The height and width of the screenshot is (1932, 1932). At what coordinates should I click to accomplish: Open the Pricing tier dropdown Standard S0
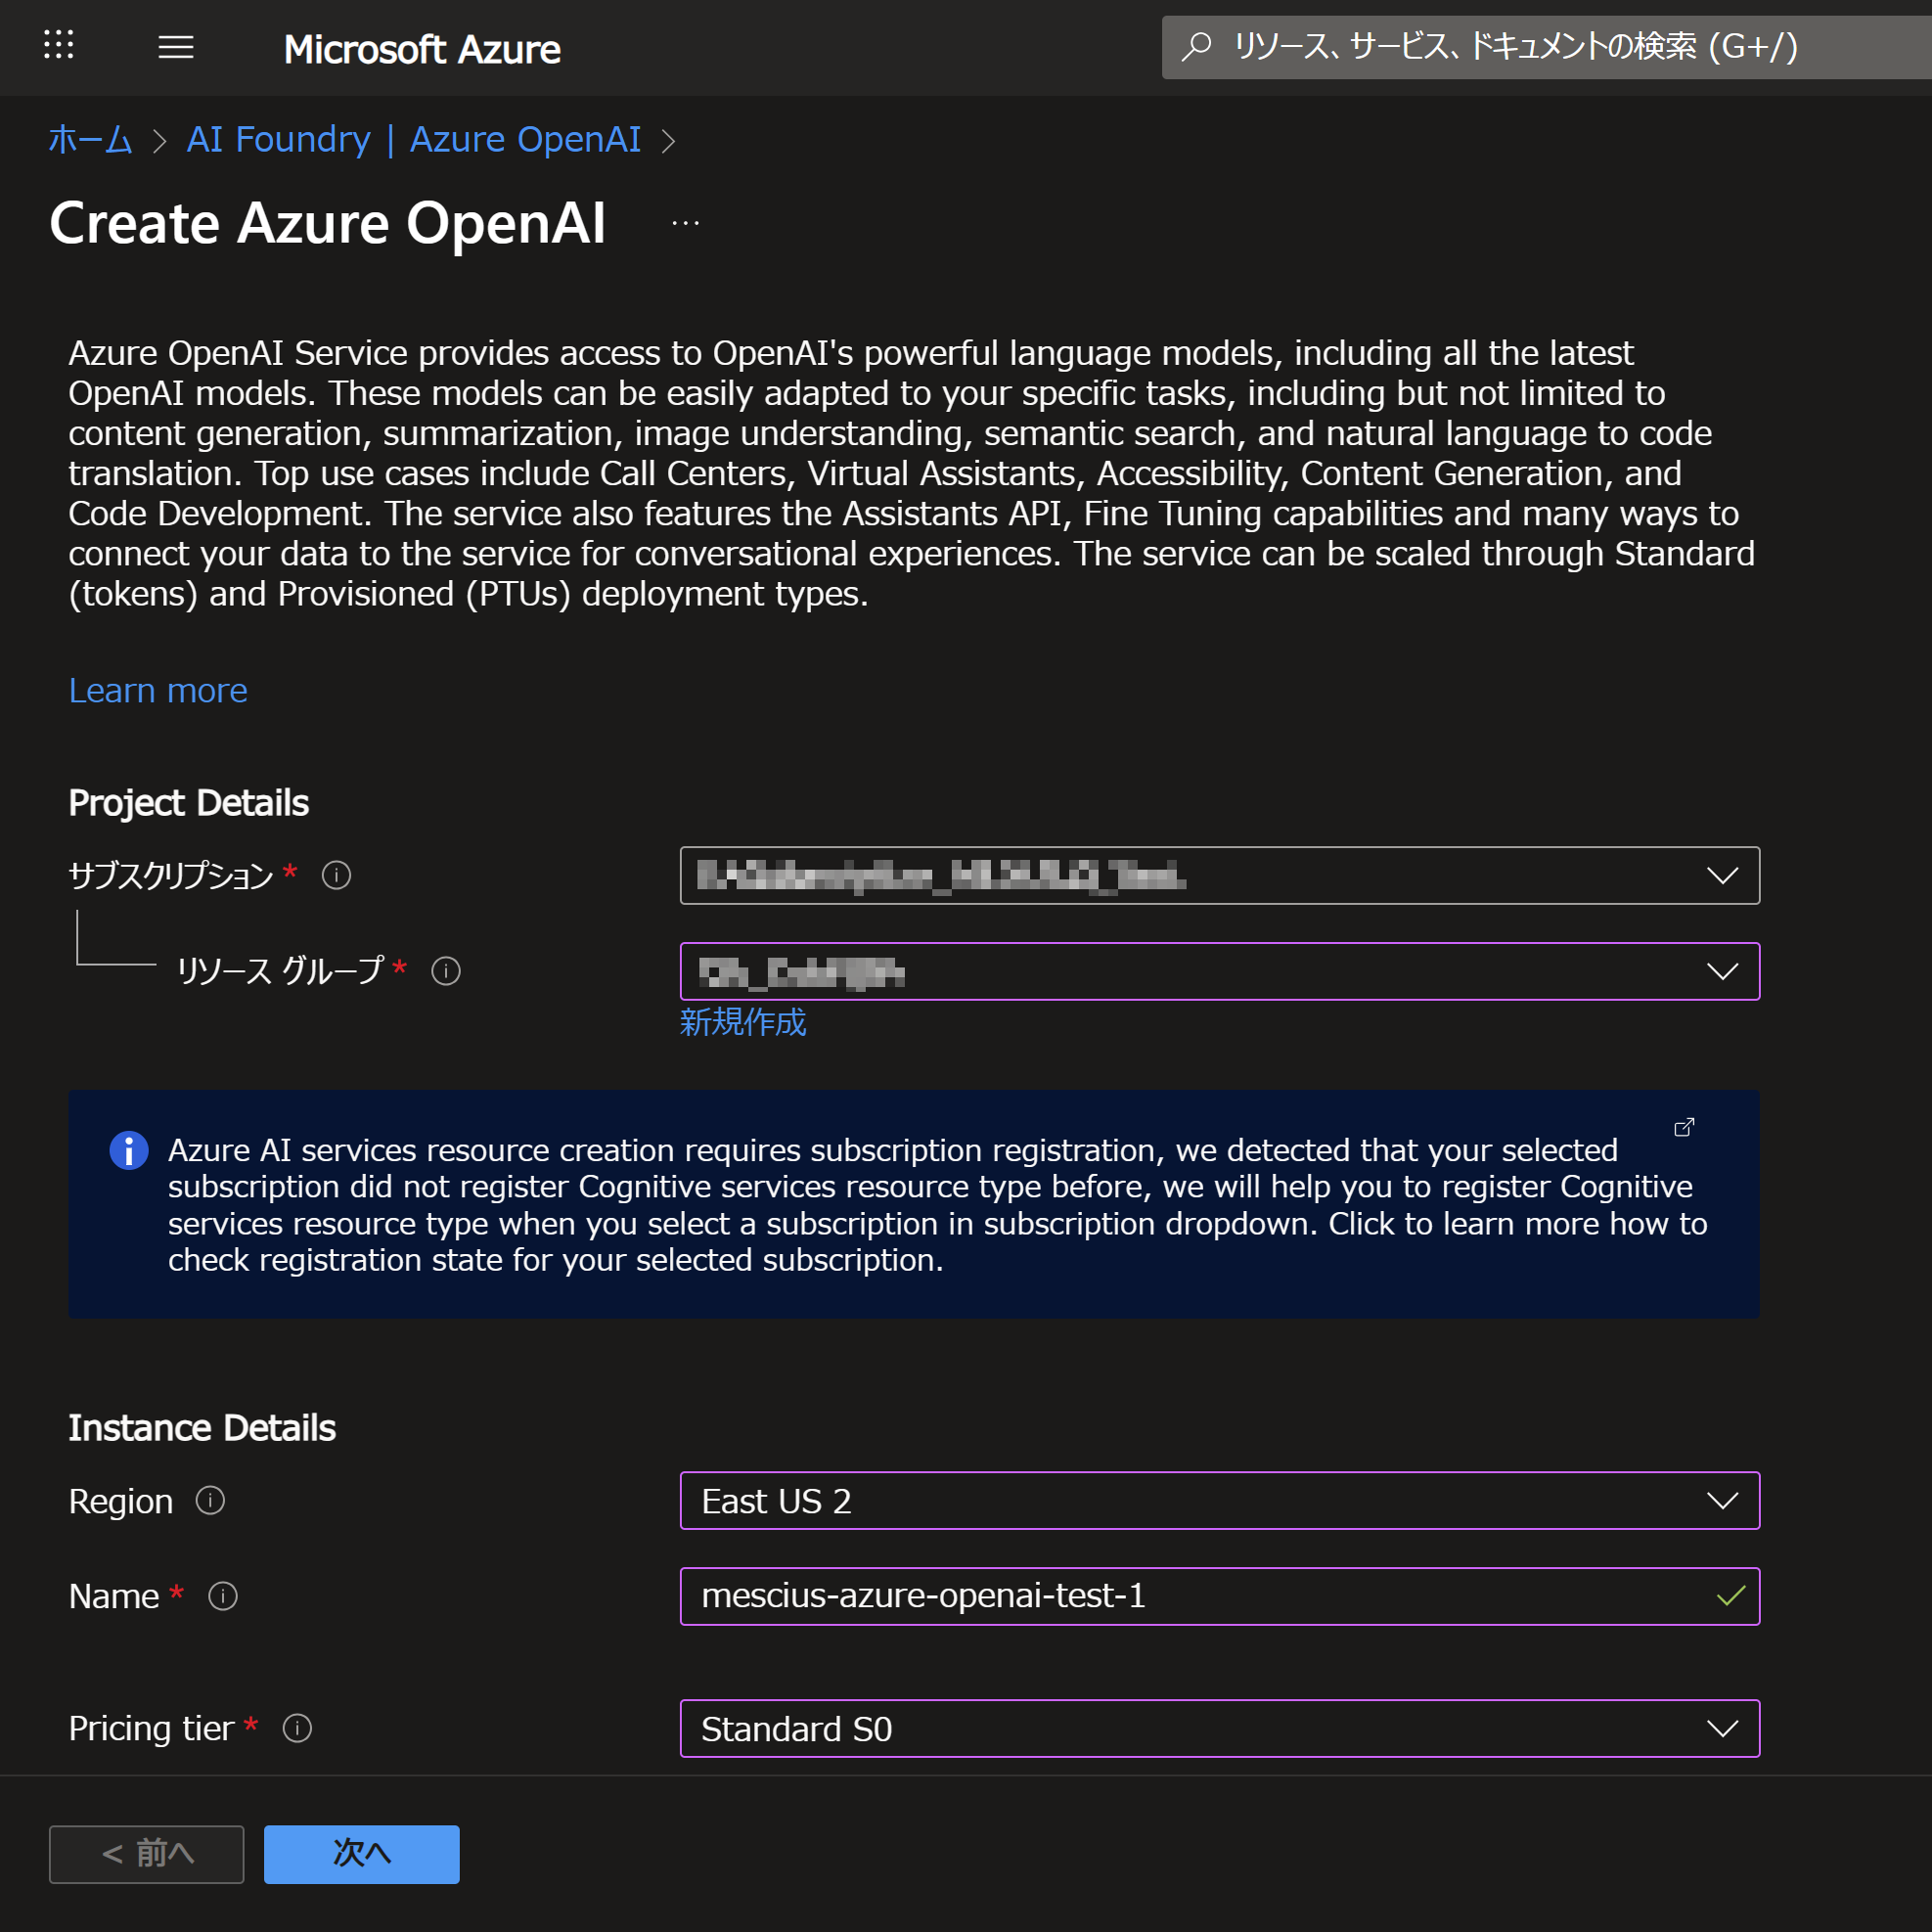[x=1220, y=1728]
